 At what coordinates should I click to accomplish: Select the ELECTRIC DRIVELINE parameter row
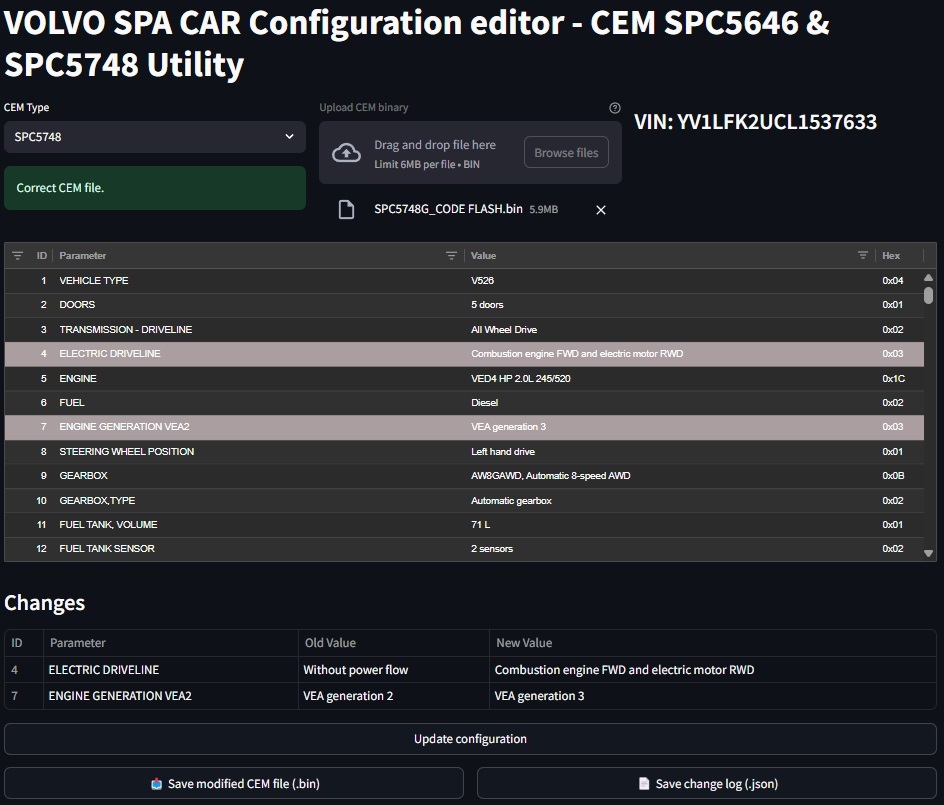tap(300, 353)
